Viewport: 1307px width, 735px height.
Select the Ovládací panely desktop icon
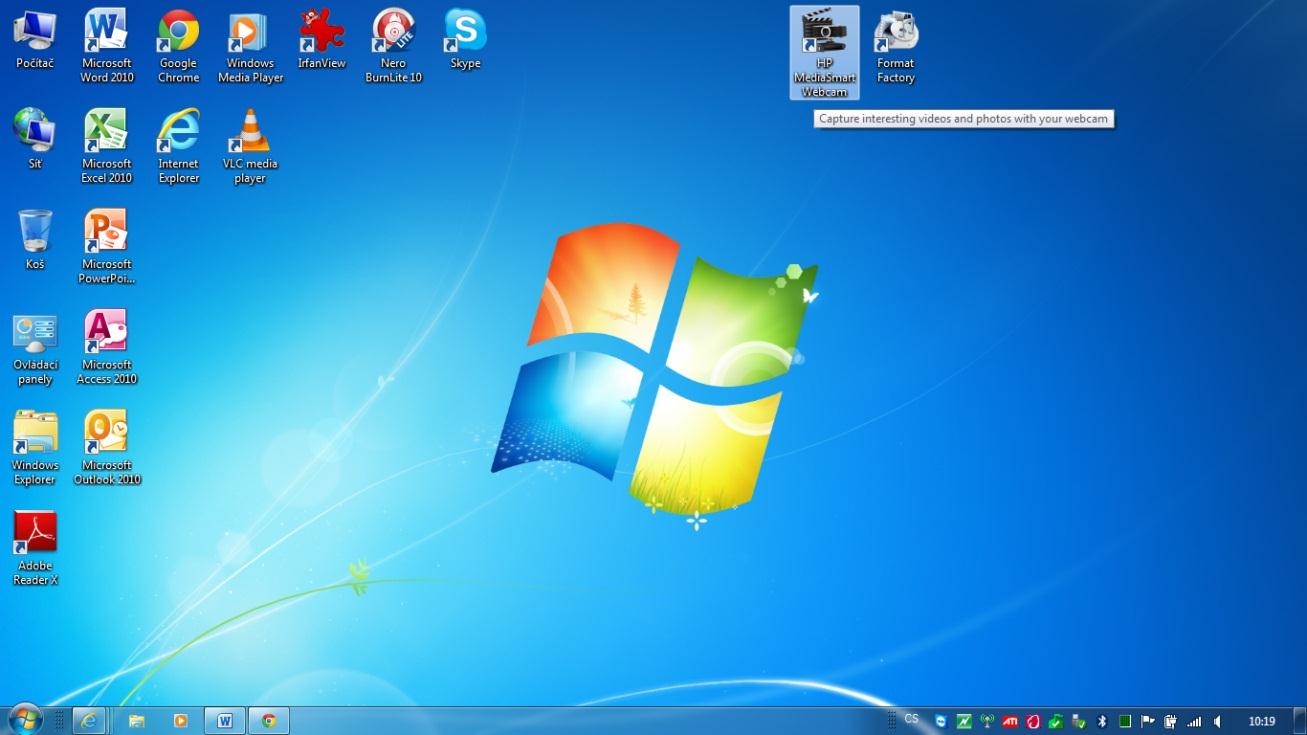point(35,348)
